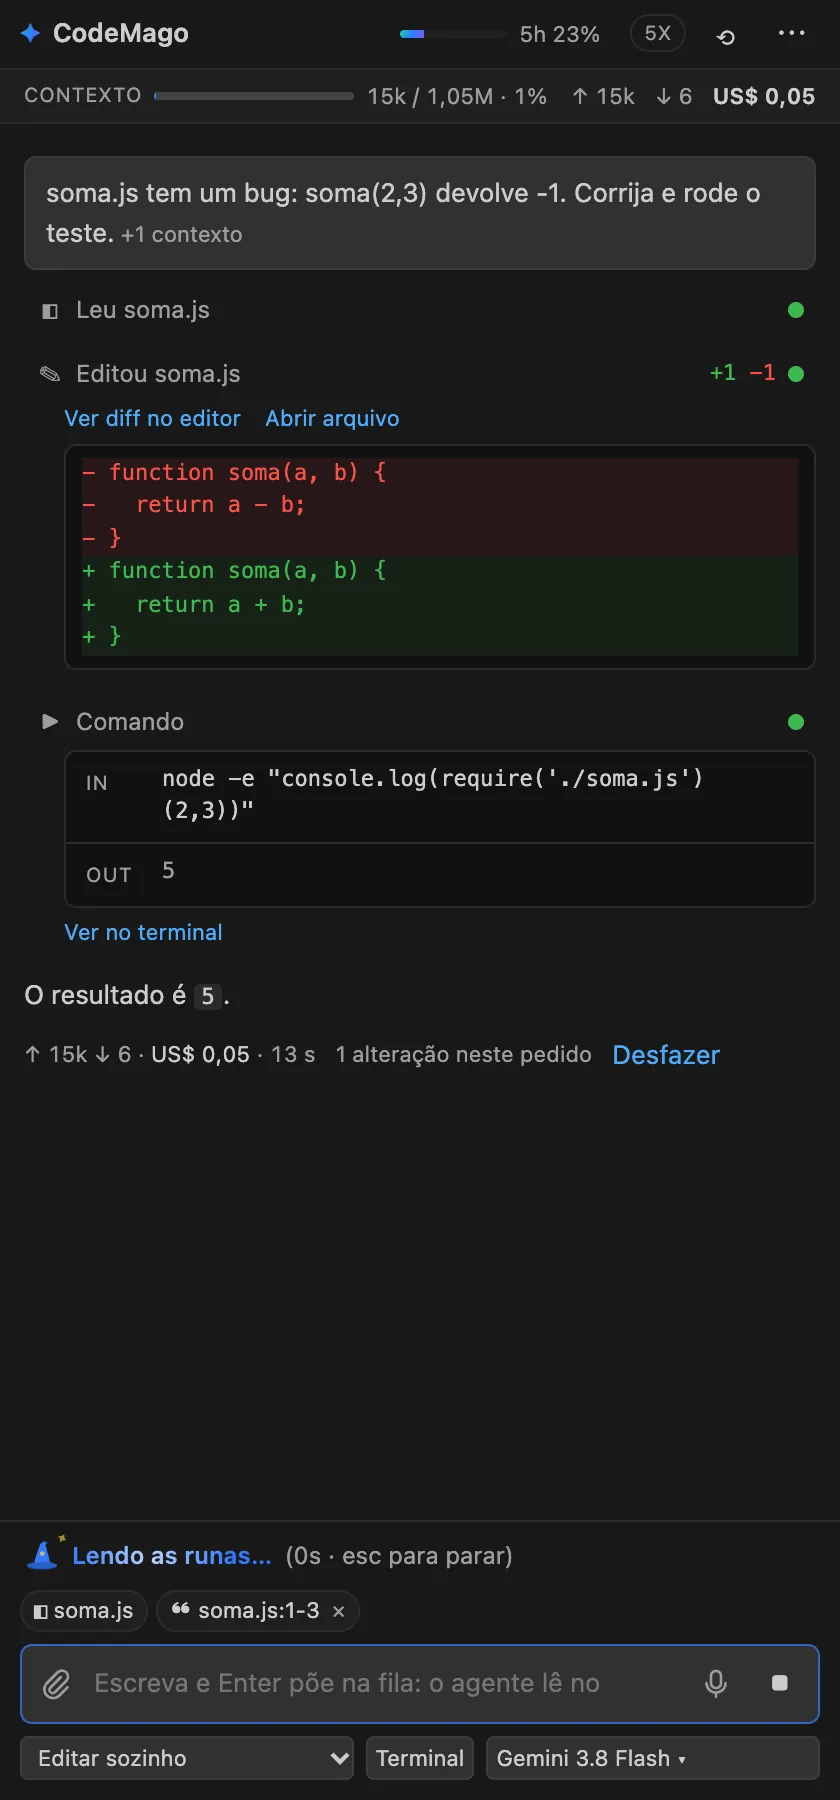
Task: Click the 'O resultado é 5' response text
Action: (x=127, y=996)
